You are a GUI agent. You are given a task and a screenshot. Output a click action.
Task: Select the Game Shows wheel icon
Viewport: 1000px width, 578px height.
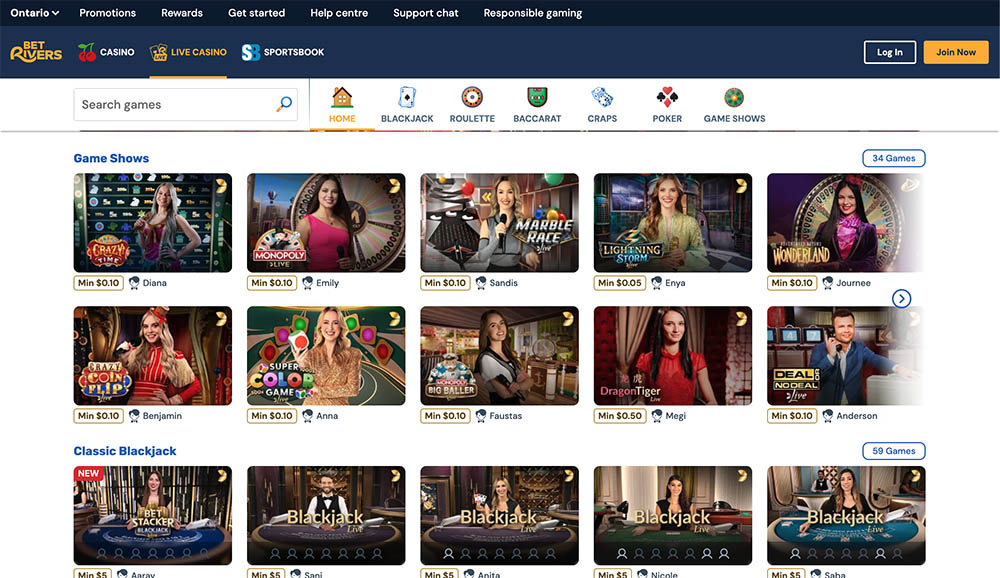pyautogui.click(x=734, y=98)
